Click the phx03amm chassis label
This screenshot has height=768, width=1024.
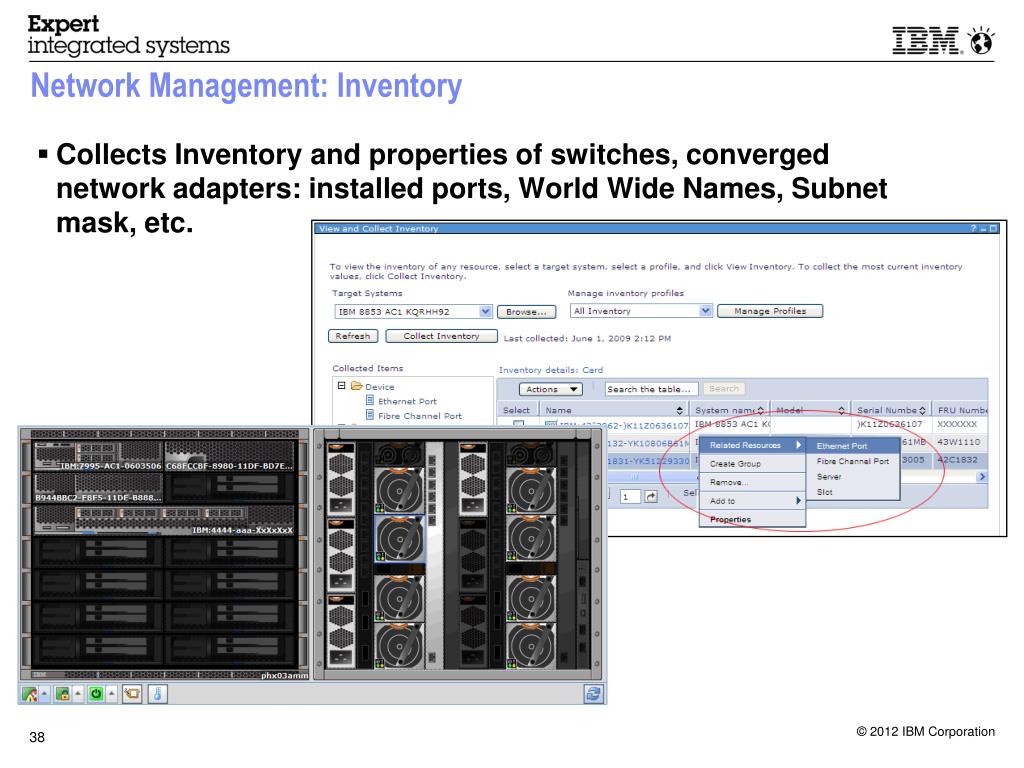tap(284, 675)
